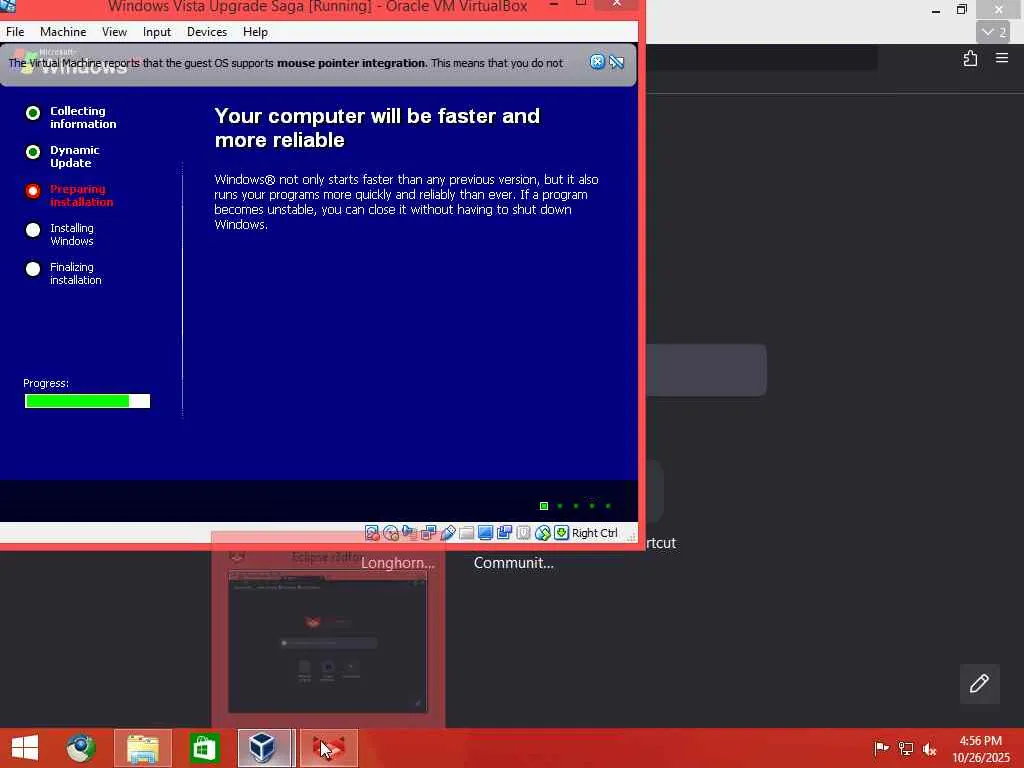Open the Help menu
Viewport: 1024px width, 768px height.
pyautogui.click(x=255, y=32)
